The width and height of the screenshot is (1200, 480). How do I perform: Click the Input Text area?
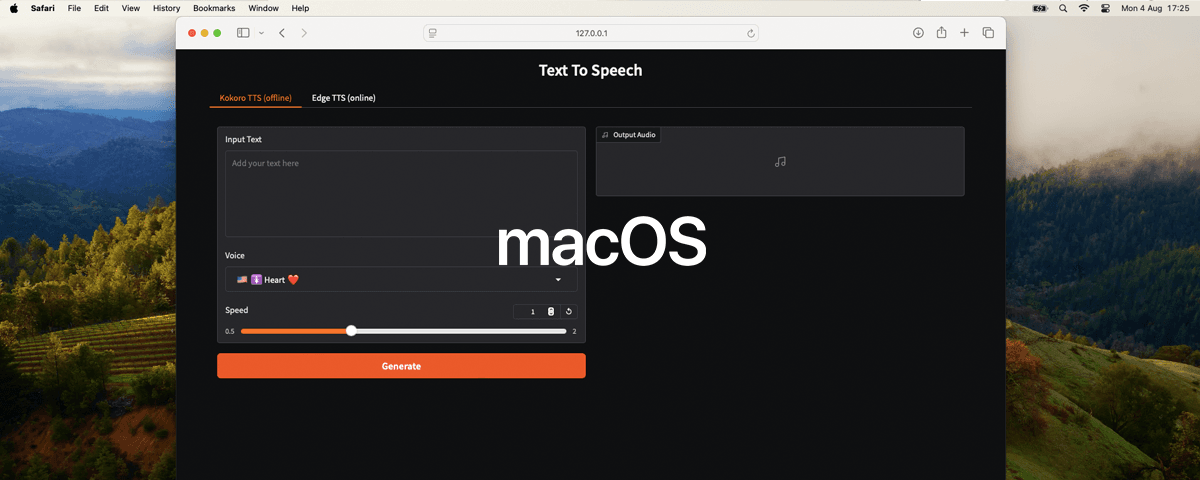point(401,193)
